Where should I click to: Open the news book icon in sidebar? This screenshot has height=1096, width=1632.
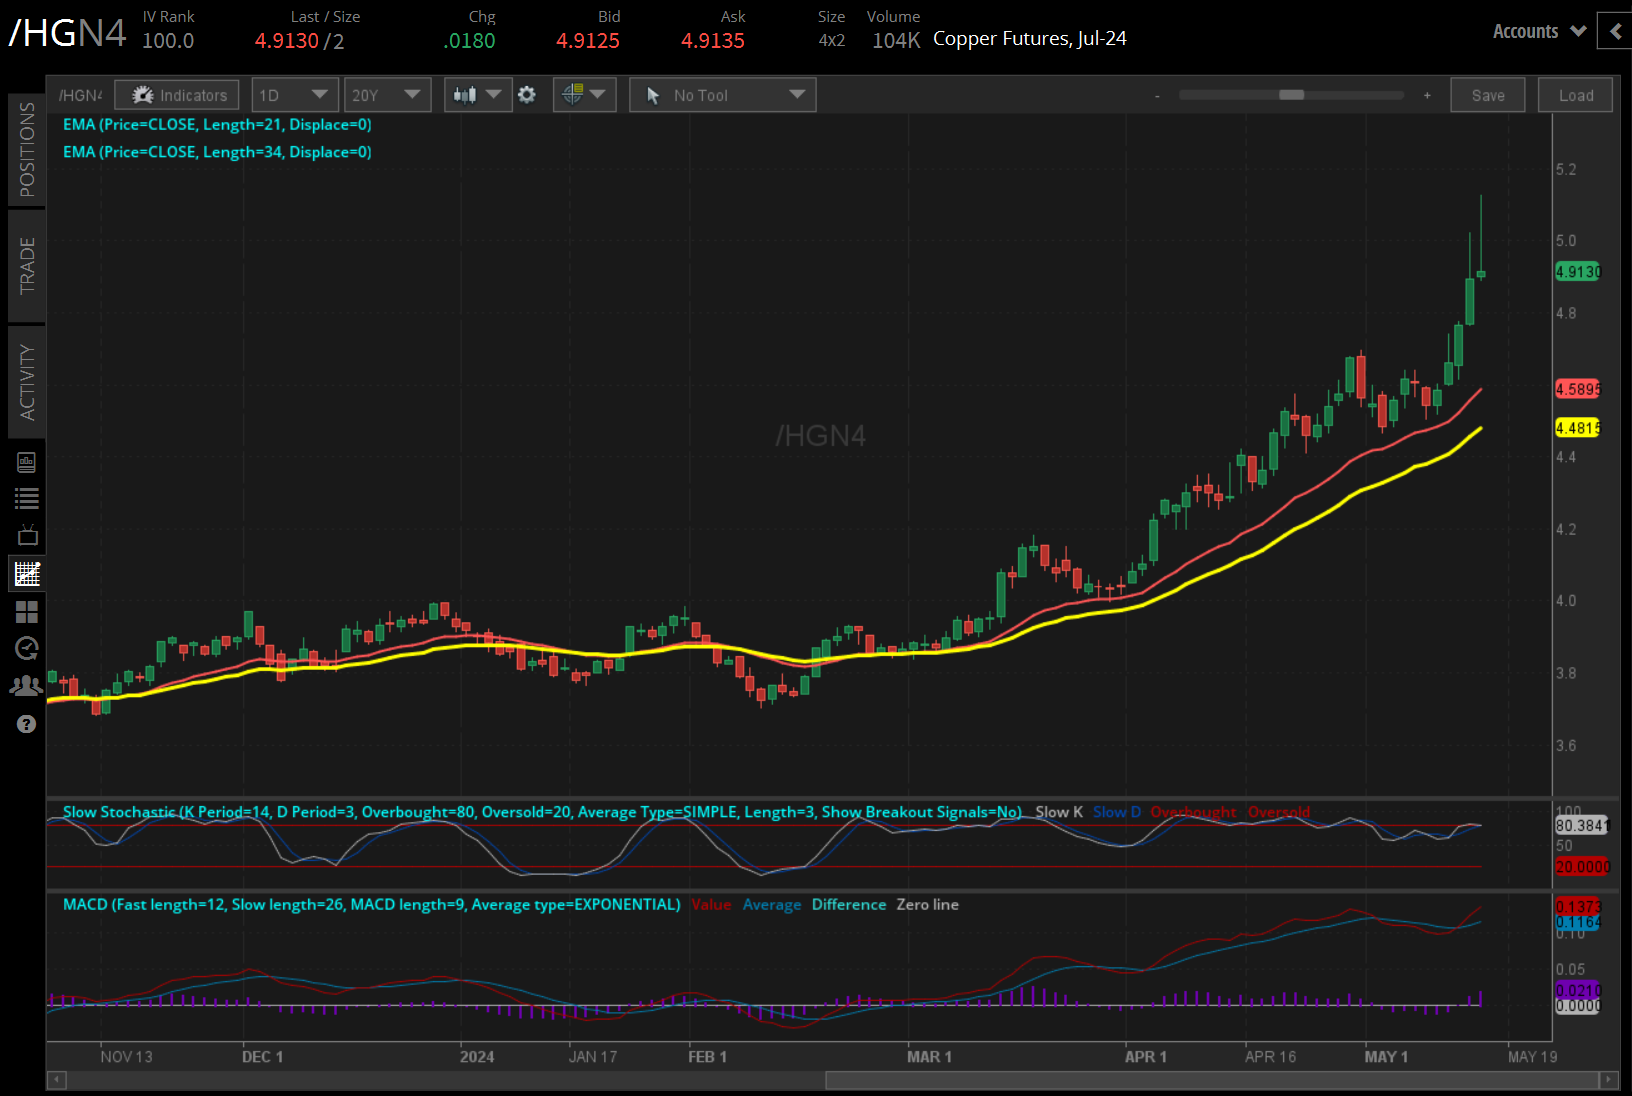(x=27, y=462)
